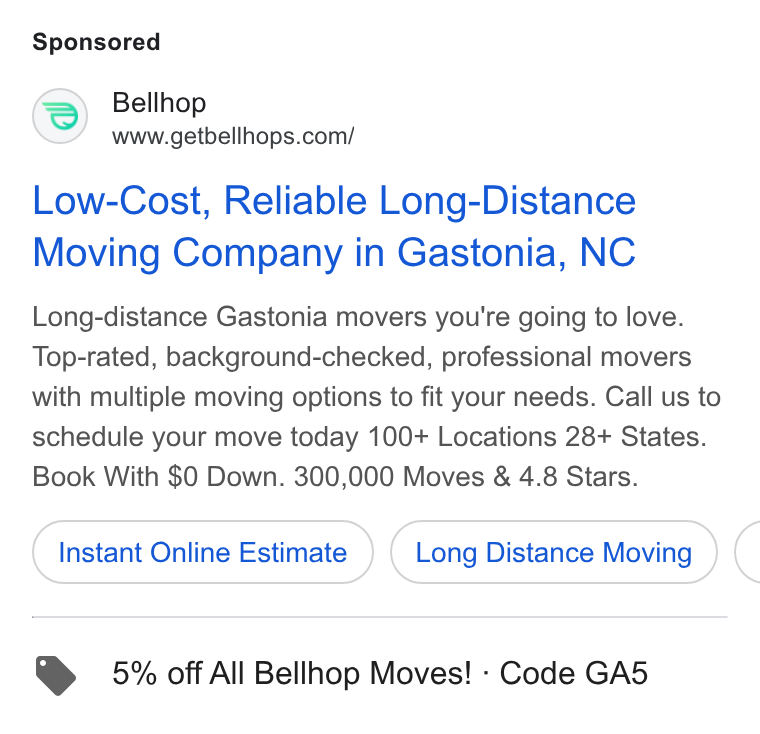This screenshot has width=760, height=734.
Task: Click the price tag promotion icon
Action: coord(56,675)
